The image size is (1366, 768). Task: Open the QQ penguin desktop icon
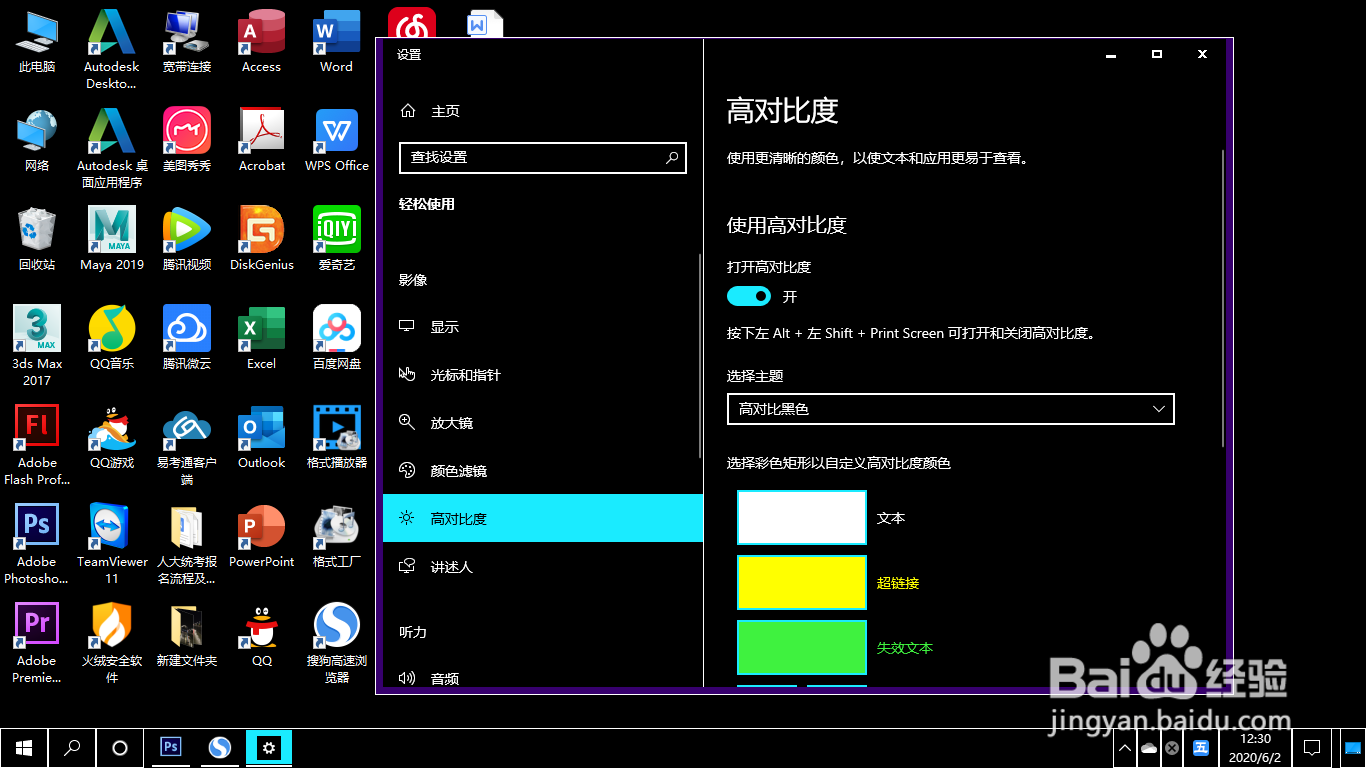point(262,635)
